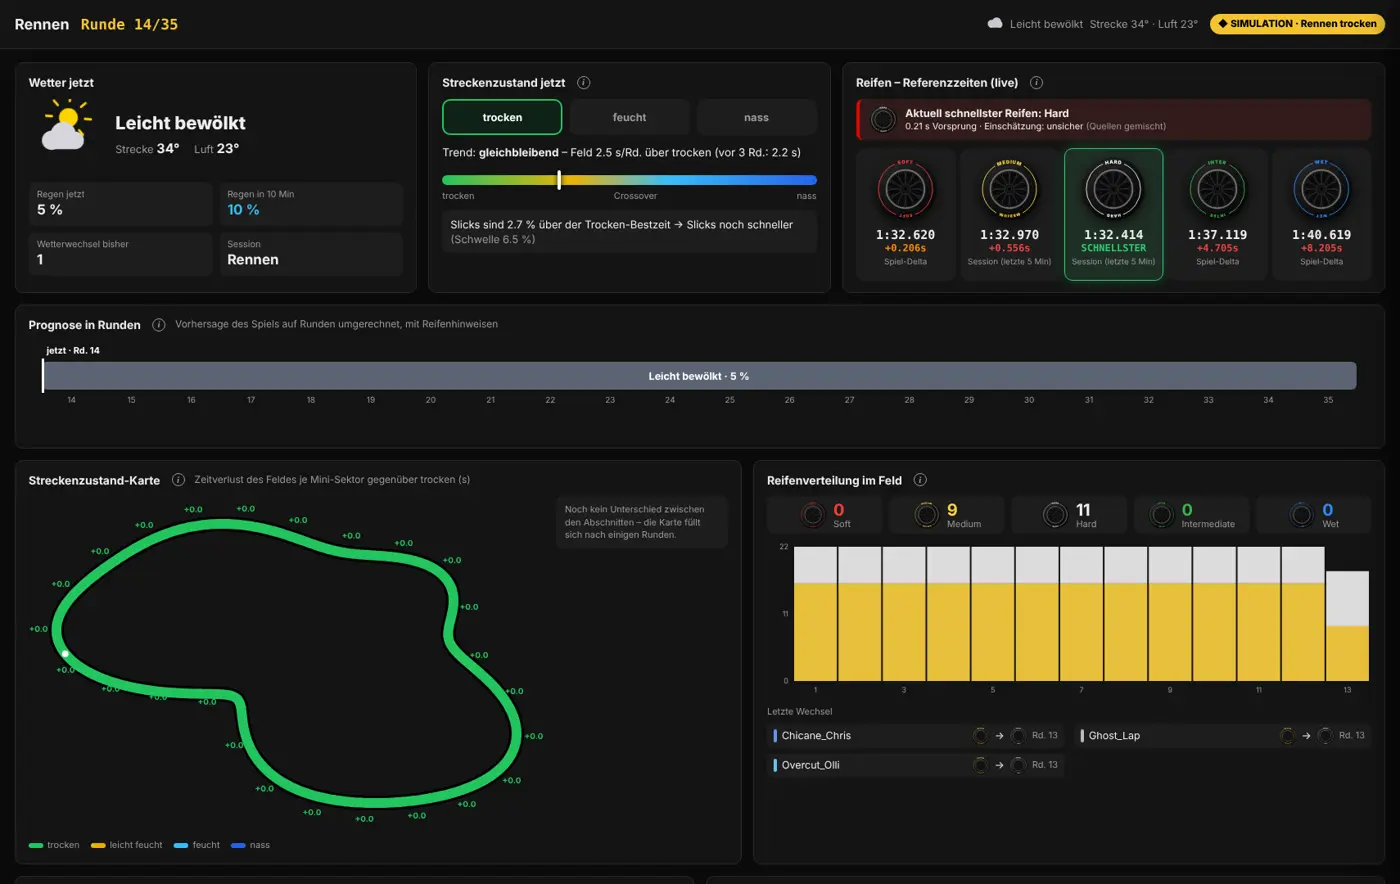Click the Hard tyre count icon showing 11

pos(1055,515)
